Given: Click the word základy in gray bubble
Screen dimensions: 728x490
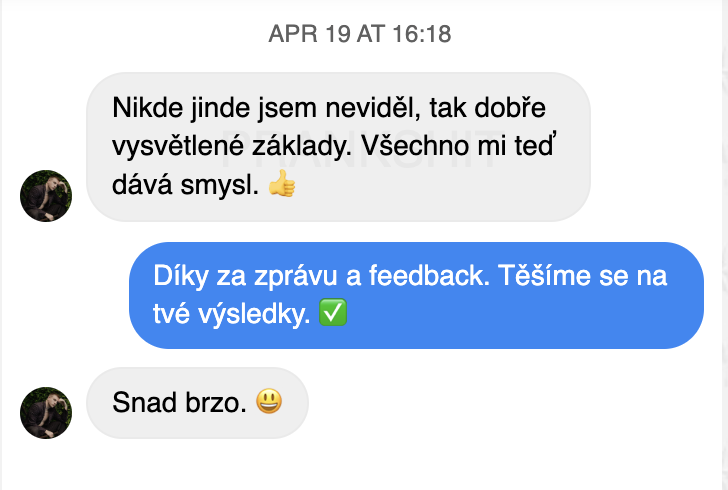Looking at the screenshot, I should point(302,146).
